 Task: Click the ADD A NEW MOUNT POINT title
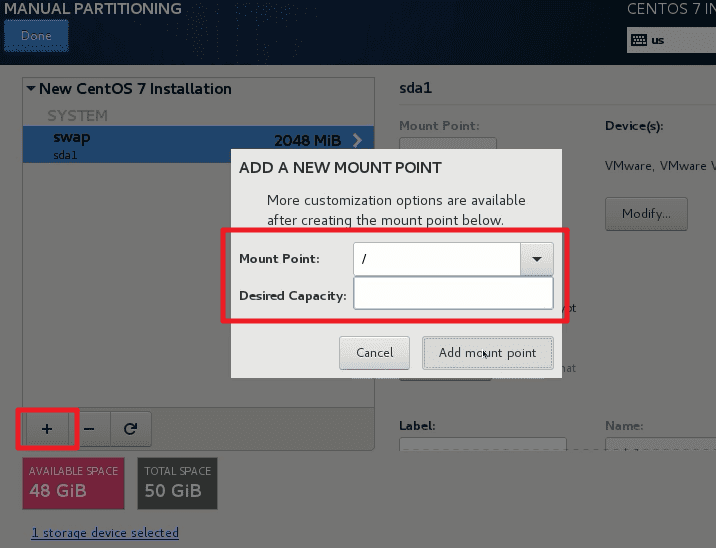click(340, 168)
